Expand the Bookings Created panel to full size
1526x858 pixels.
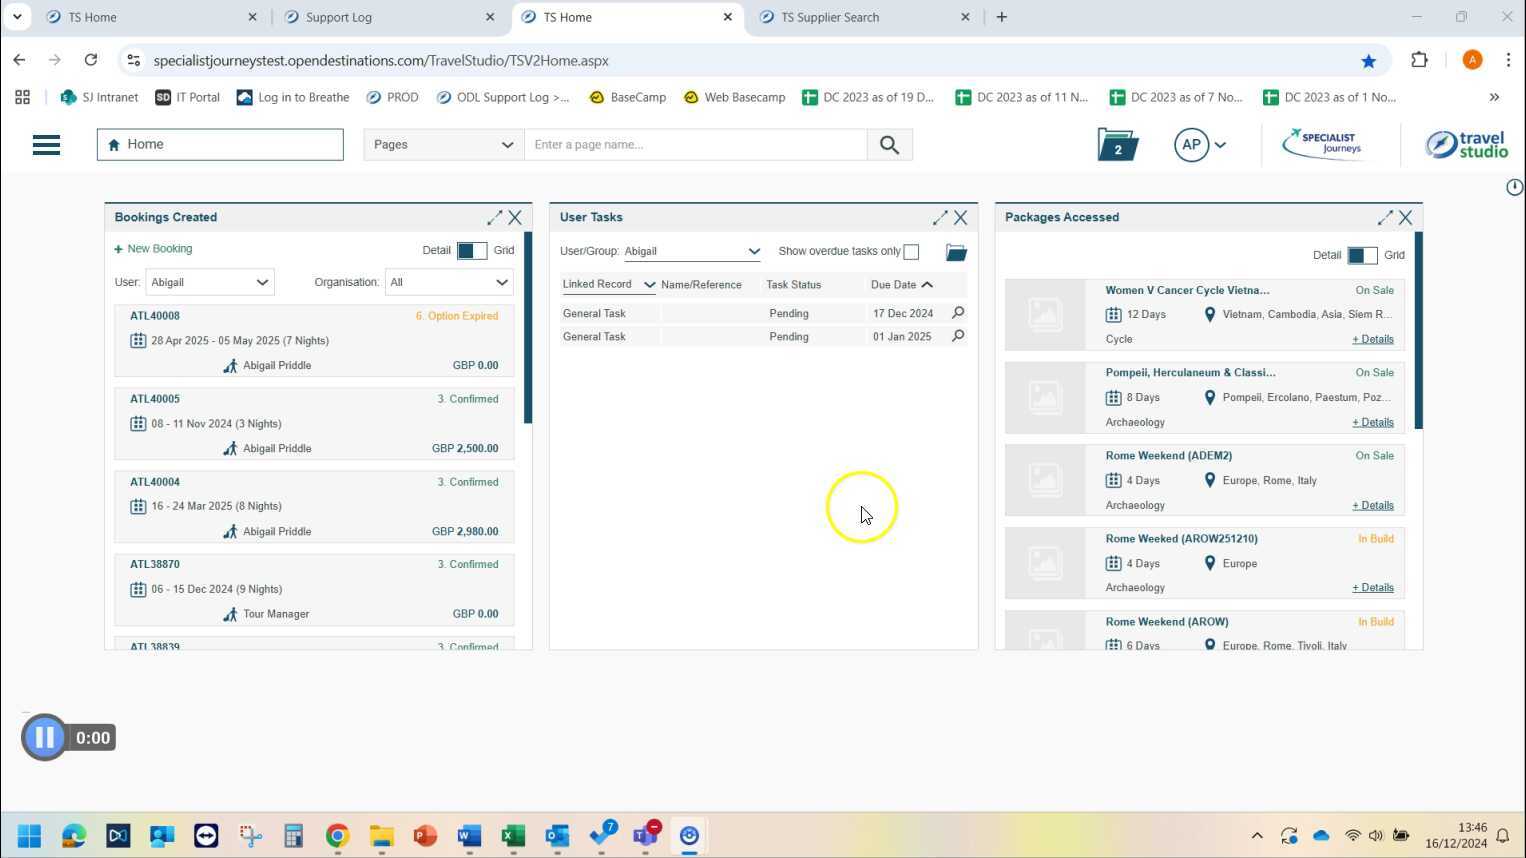[494, 217]
